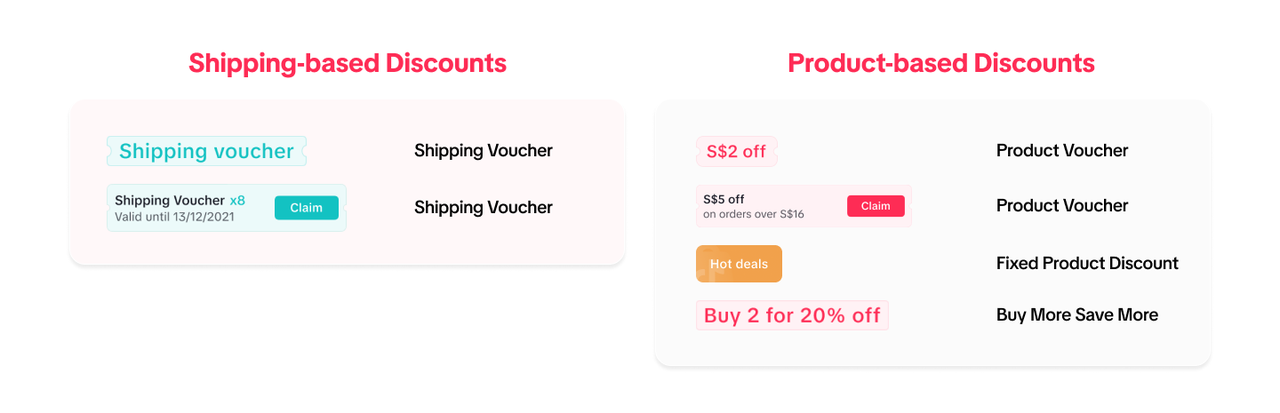Click 'Product Voucher' label beside the red Claim button
This screenshot has height=413, width=1280.
(1062, 206)
